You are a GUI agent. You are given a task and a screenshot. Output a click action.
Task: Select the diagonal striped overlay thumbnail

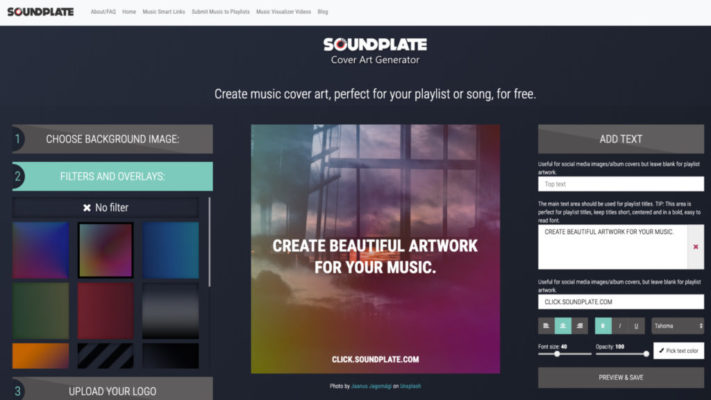tap(105, 356)
